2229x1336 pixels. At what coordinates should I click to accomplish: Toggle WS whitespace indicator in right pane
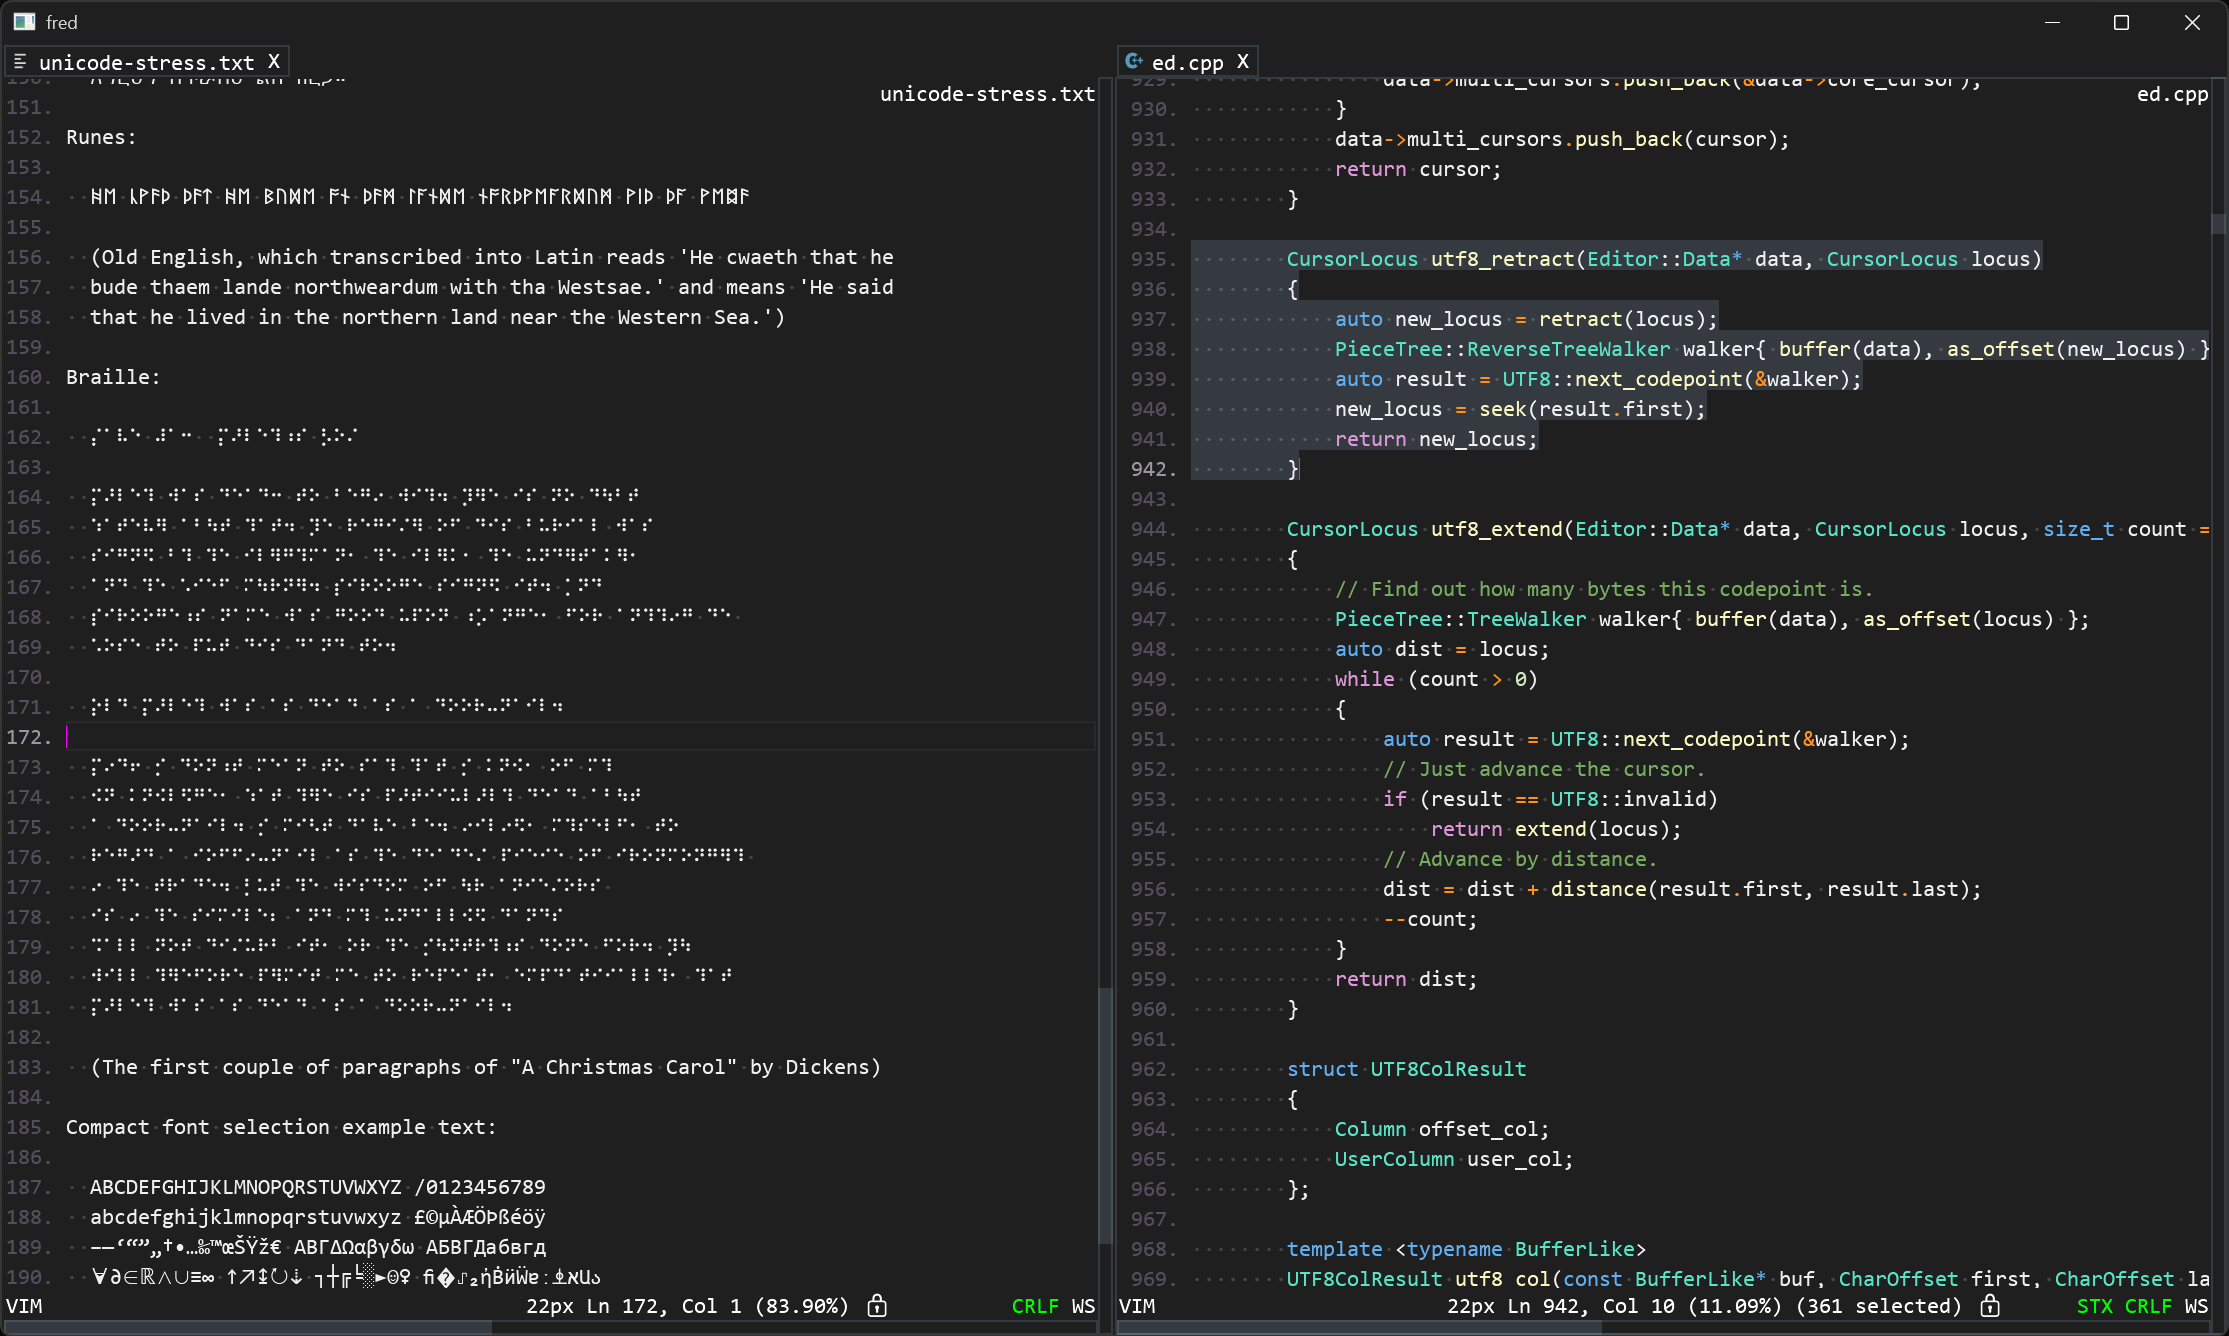(x=2196, y=1306)
